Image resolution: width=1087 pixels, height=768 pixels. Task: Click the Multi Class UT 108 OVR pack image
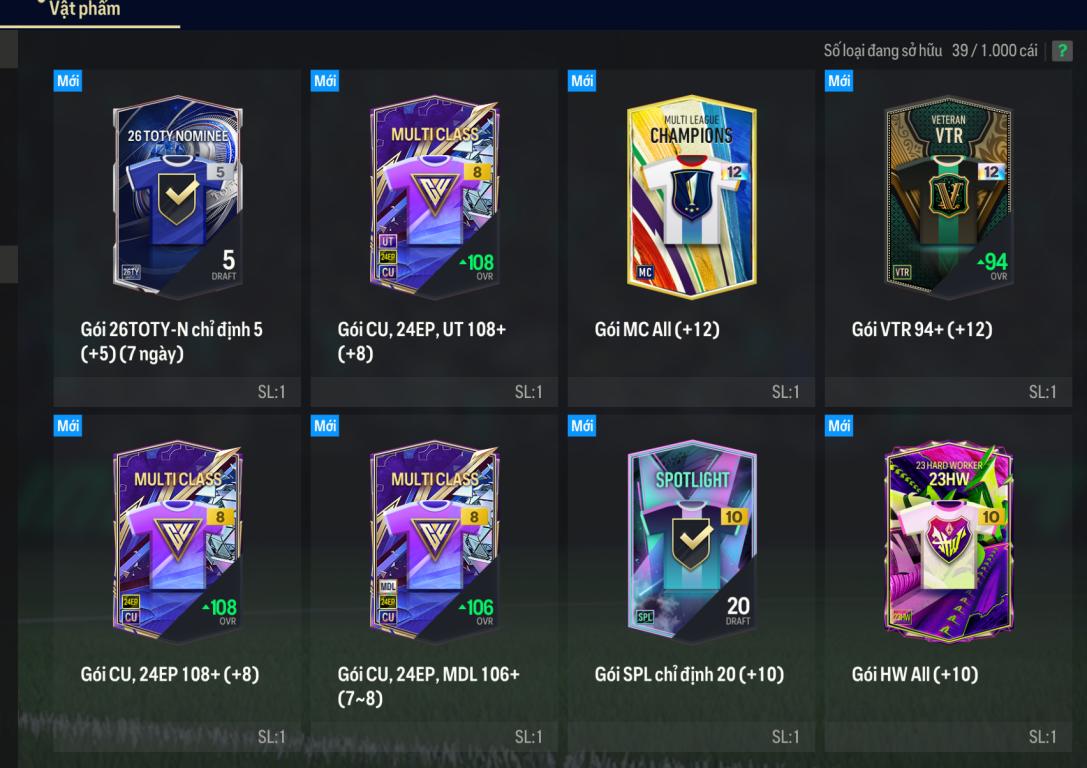tap(435, 197)
